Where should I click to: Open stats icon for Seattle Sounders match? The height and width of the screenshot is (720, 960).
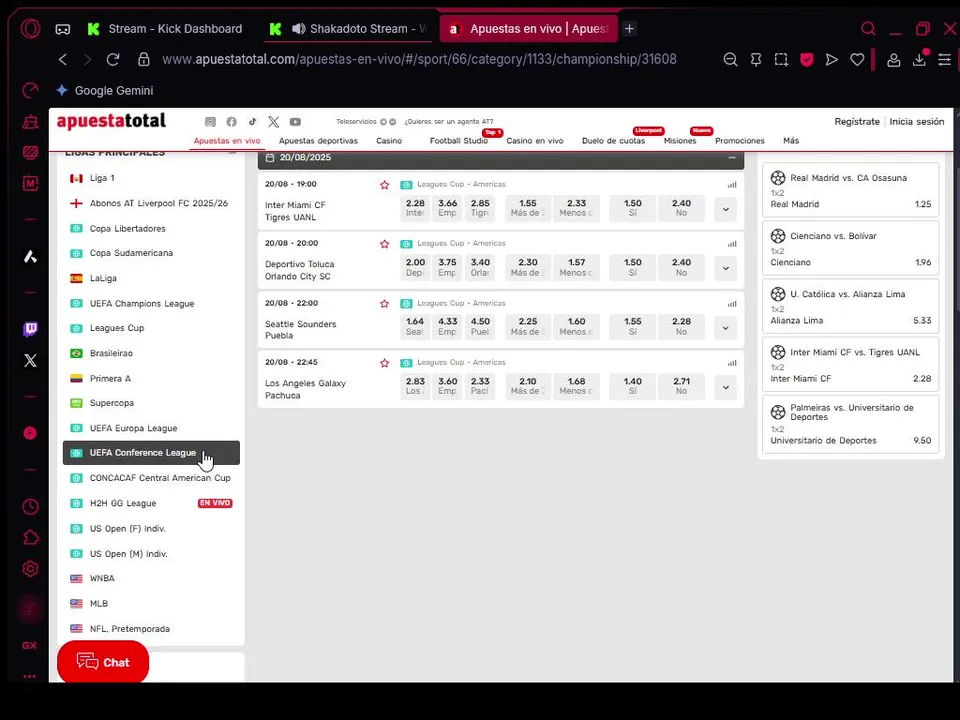coord(732,304)
